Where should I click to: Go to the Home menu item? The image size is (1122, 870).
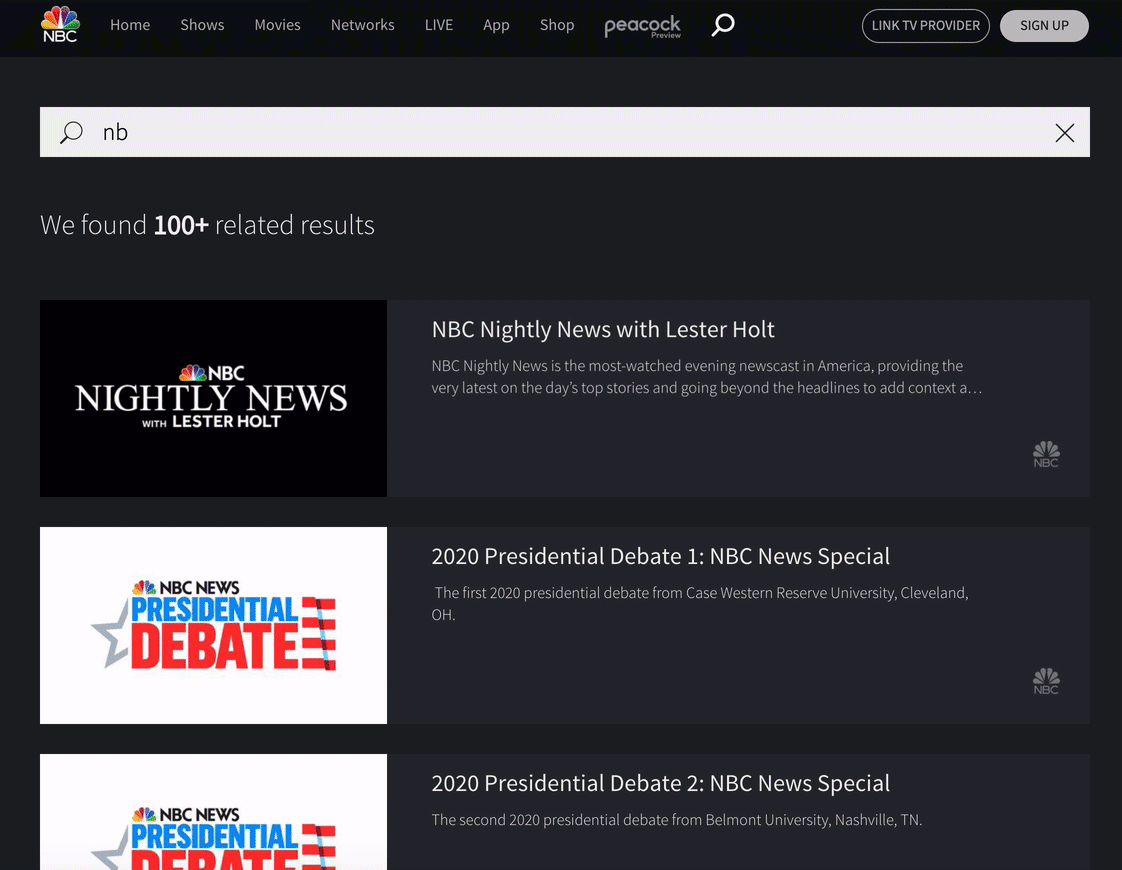130,25
